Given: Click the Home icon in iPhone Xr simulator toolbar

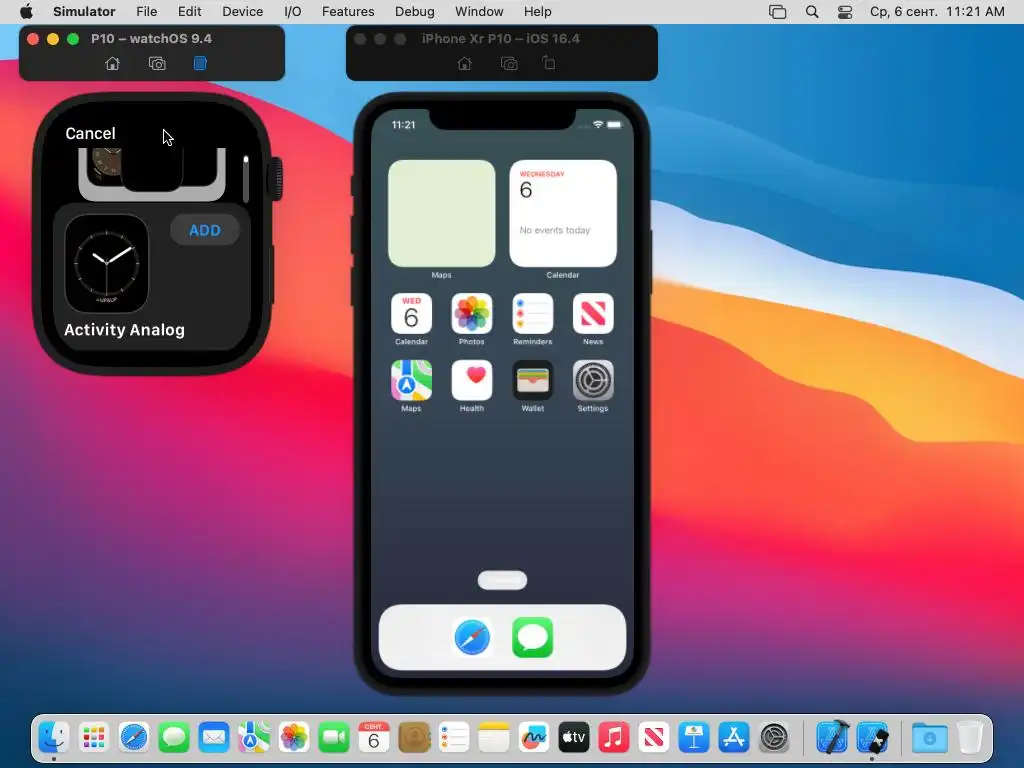Looking at the screenshot, I should [464, 63].
